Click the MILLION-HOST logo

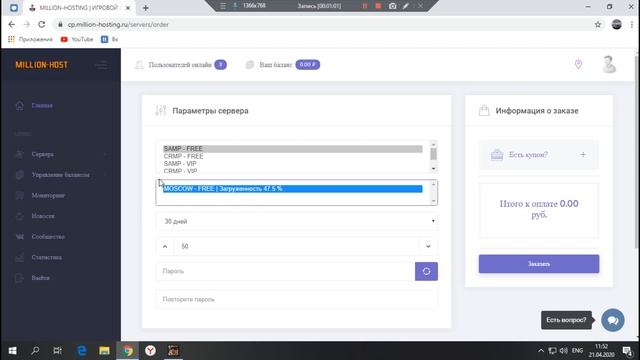[x=42, y=65]
